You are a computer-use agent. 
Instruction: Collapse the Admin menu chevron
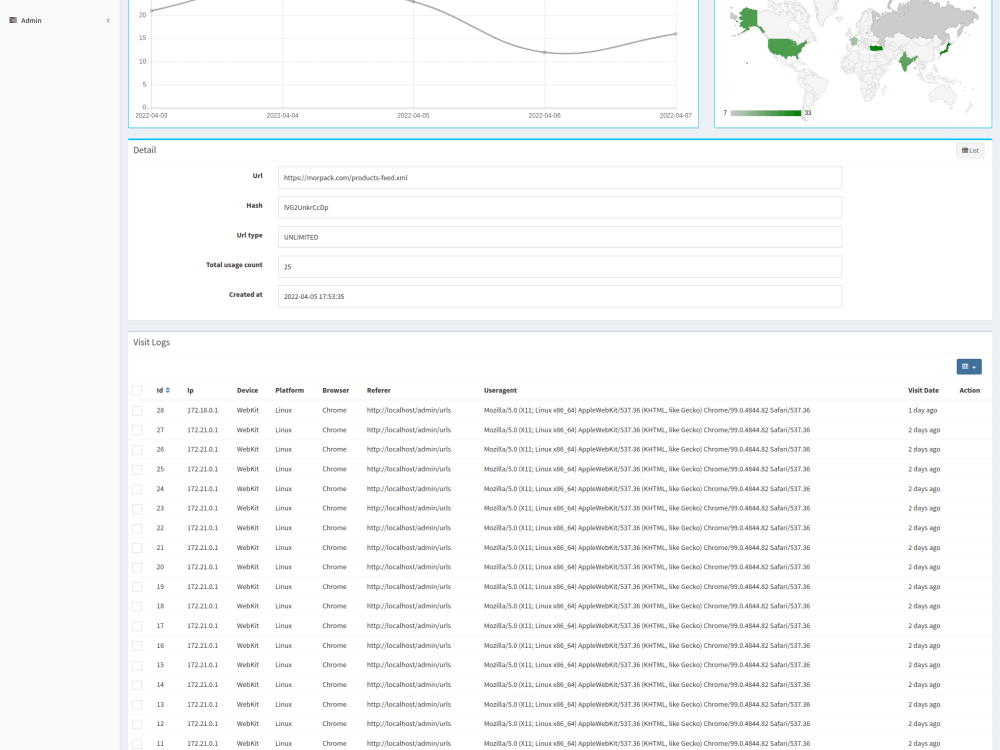pos(108,20)
